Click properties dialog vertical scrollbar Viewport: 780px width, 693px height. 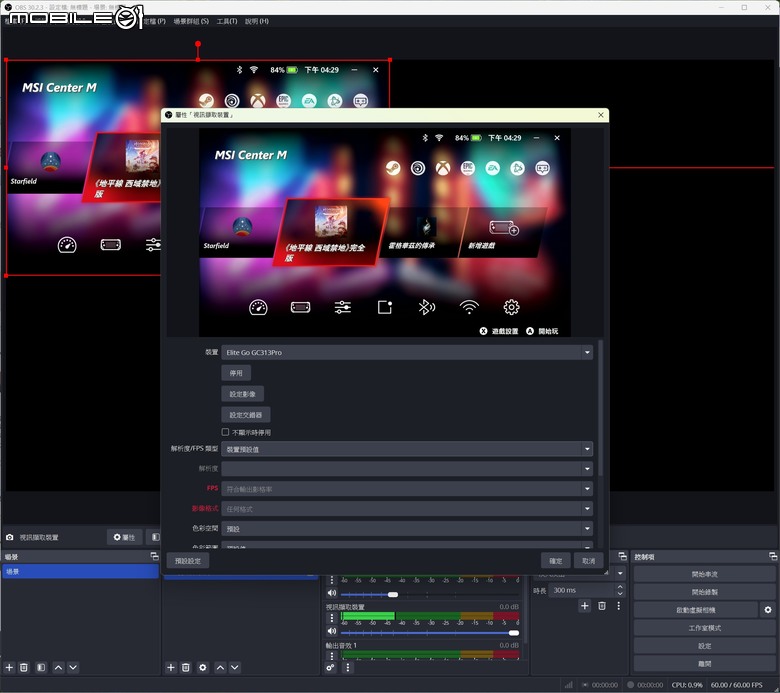(x=601, y=408)
